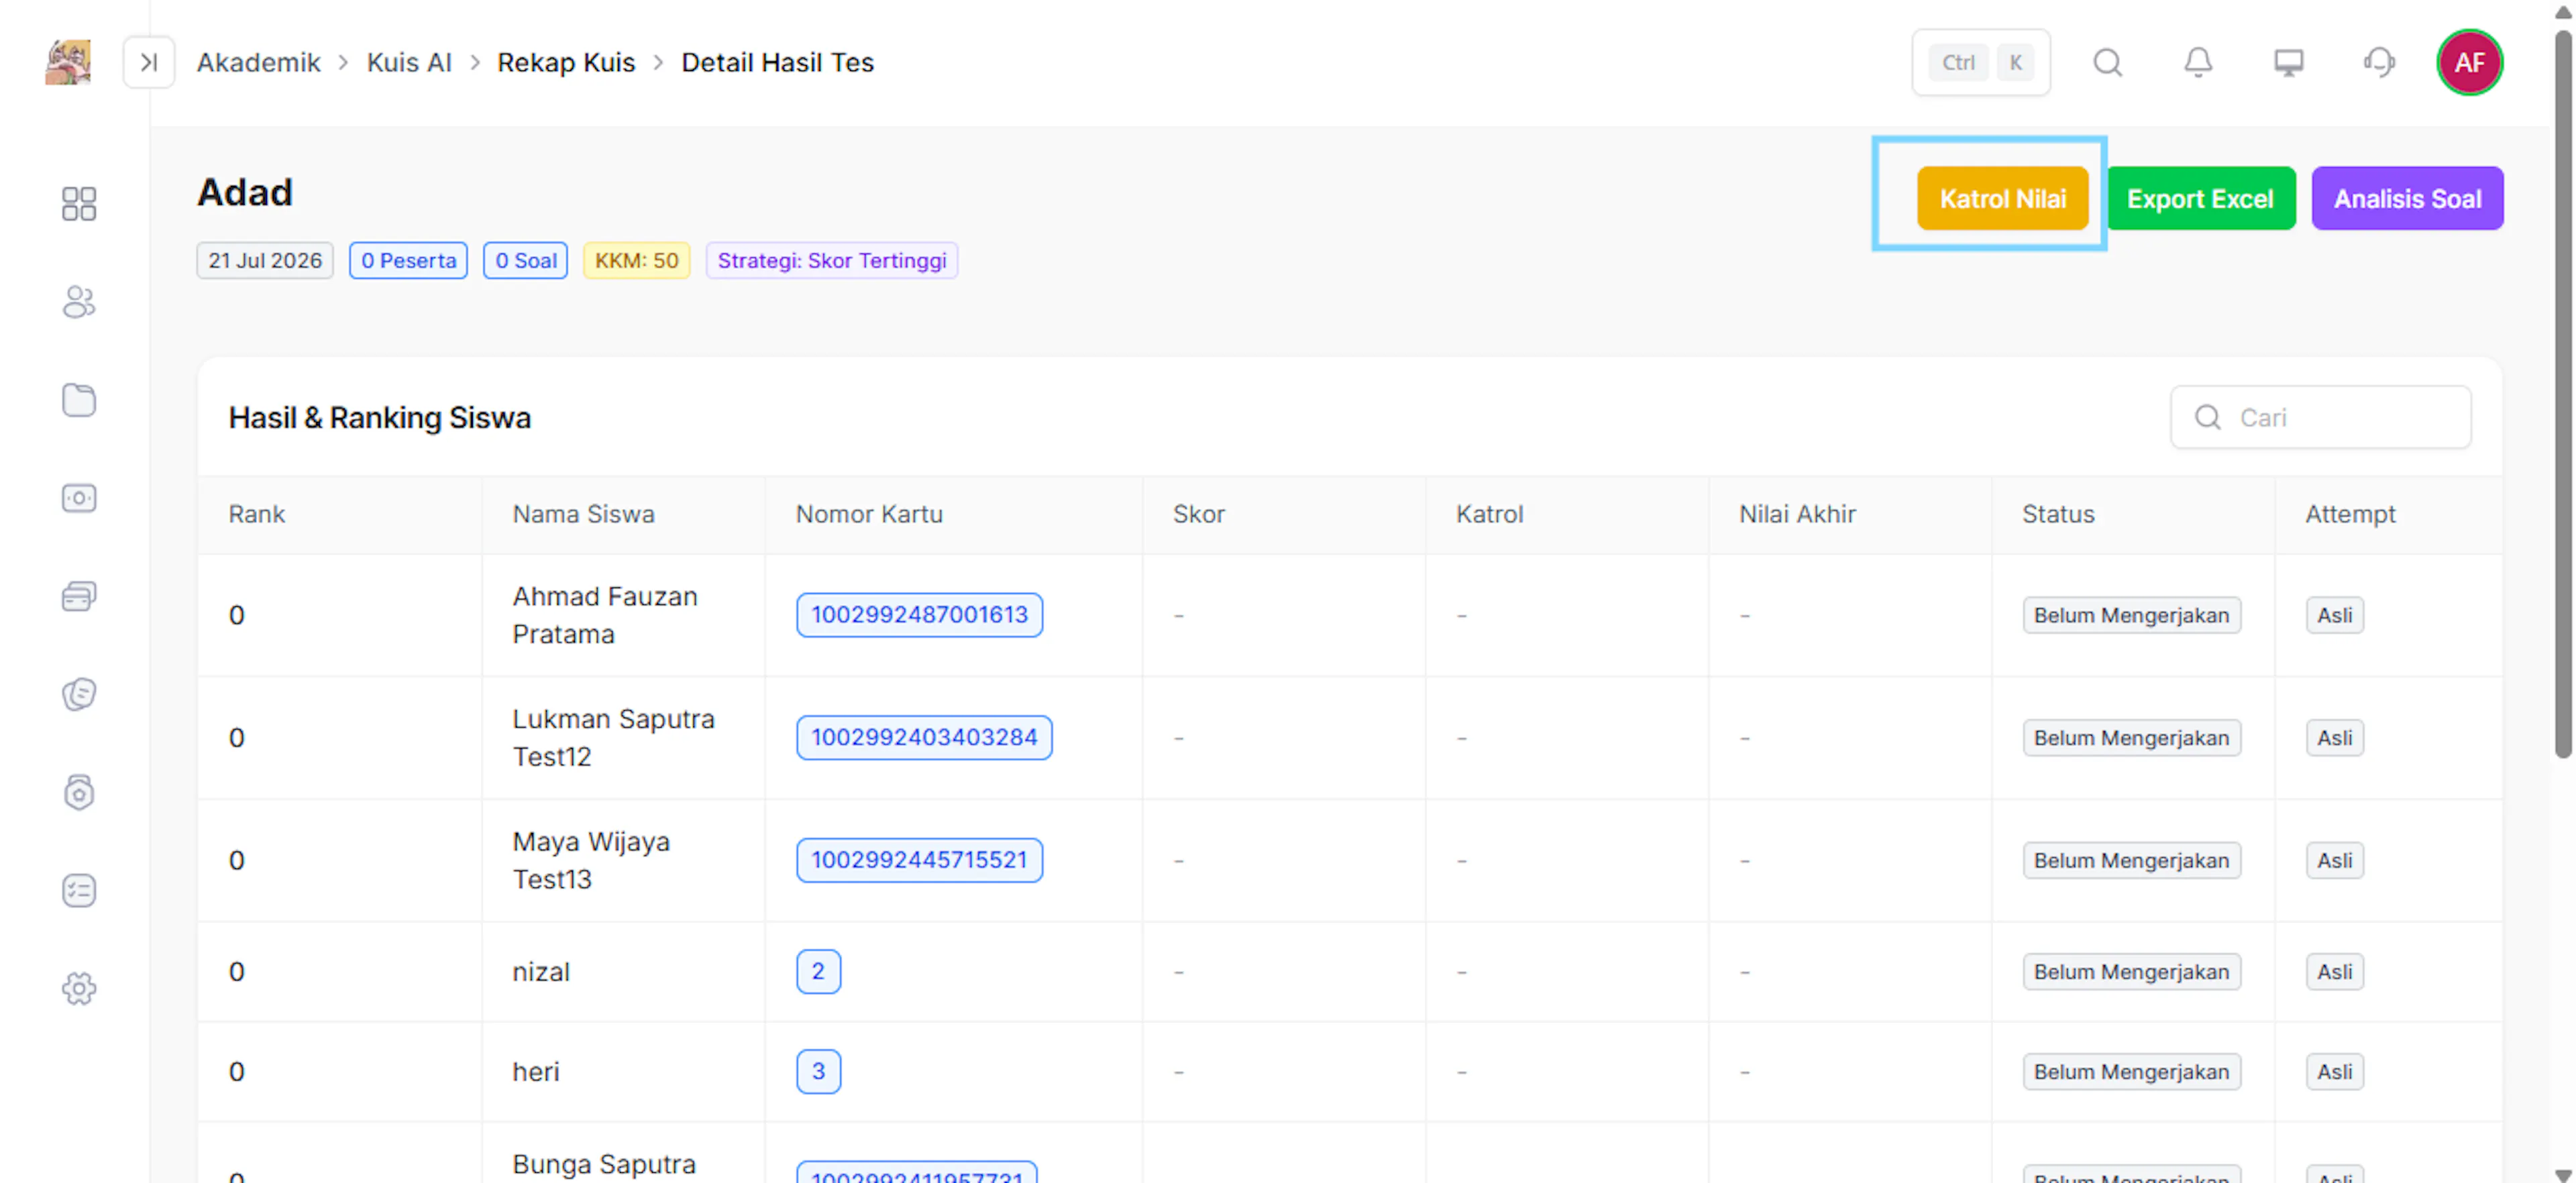The width and height of the screenshot is (2576, 1183).
Task: Open the users icon in sidebar
Action: click(x=79, y=302)
